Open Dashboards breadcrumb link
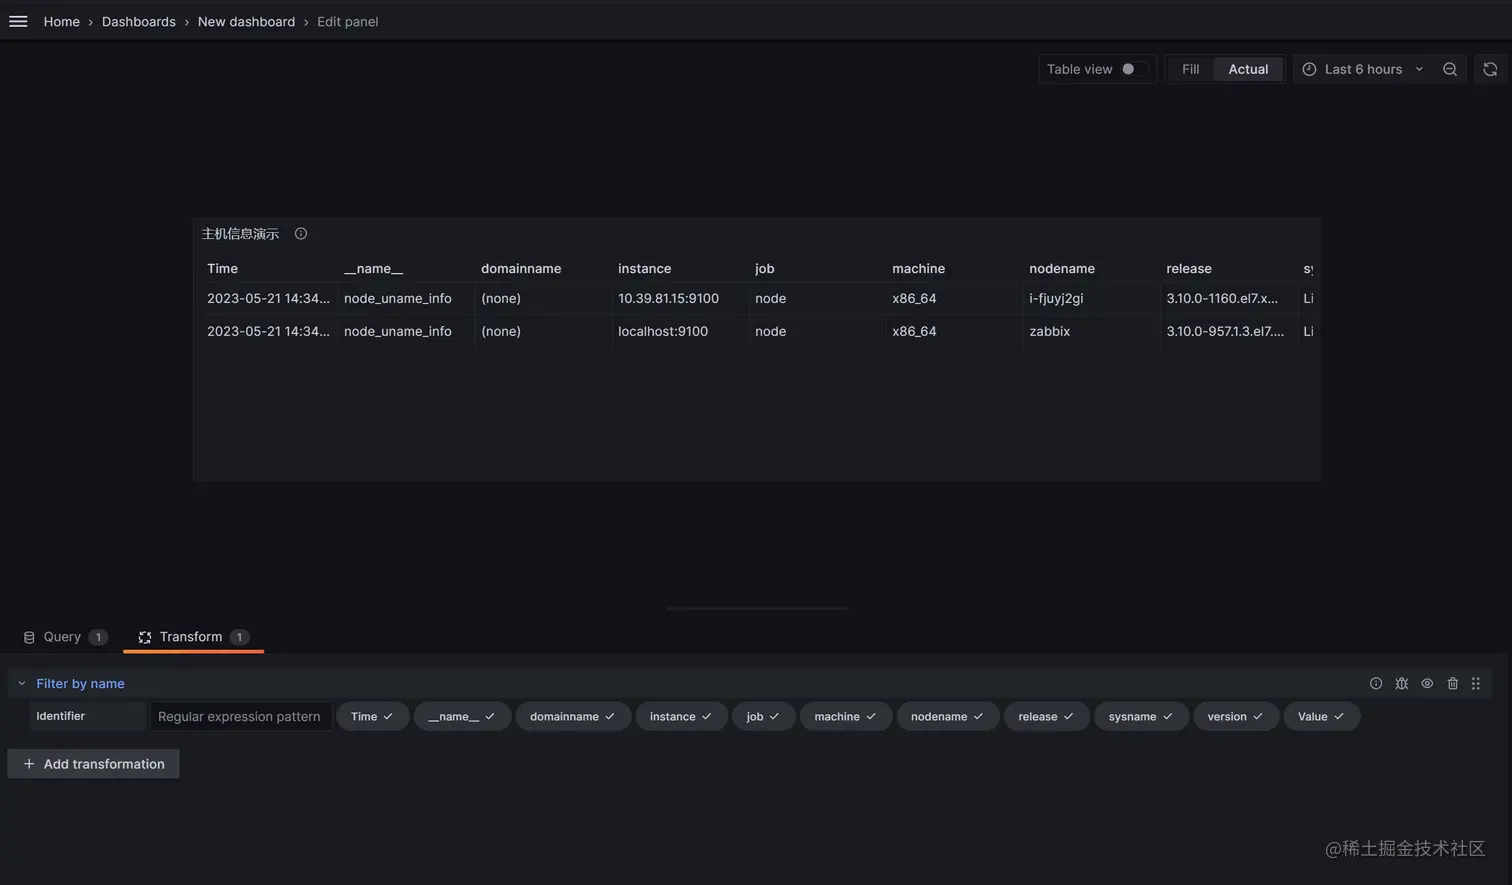The image size is (1512, 885). pyautogui.click(x=139, y=22)
